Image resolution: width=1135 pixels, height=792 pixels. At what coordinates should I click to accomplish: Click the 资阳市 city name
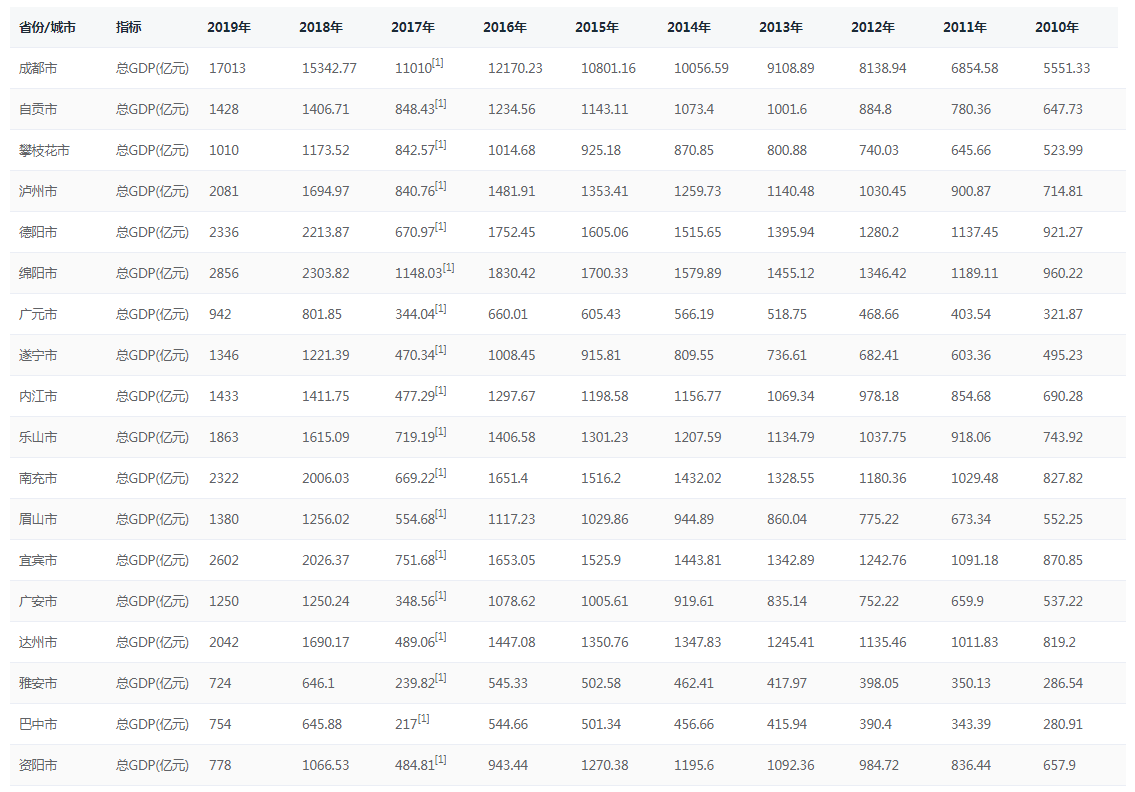[38, 765]
